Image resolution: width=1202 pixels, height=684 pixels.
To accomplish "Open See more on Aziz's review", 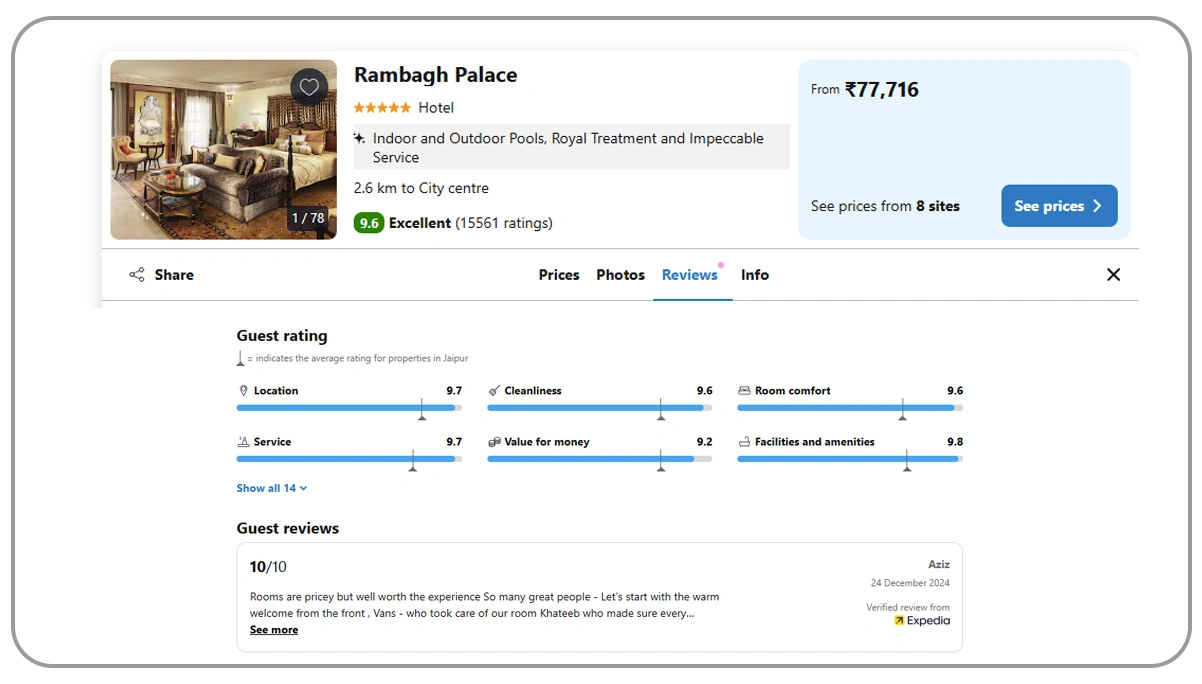I will tap(273, 629).
